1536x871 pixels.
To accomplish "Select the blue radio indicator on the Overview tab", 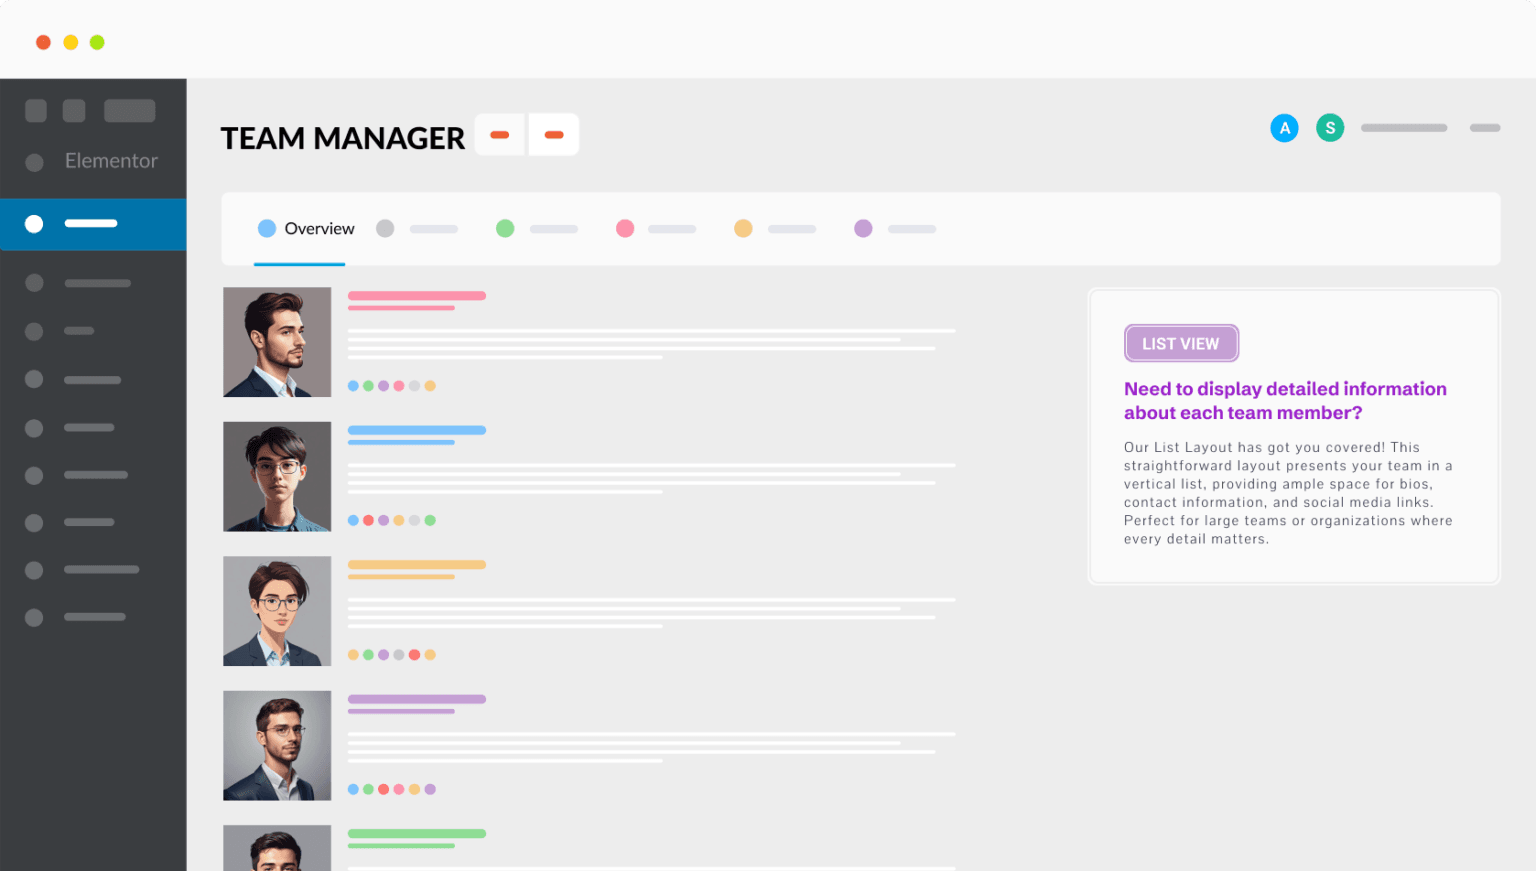I will (267, 228).
